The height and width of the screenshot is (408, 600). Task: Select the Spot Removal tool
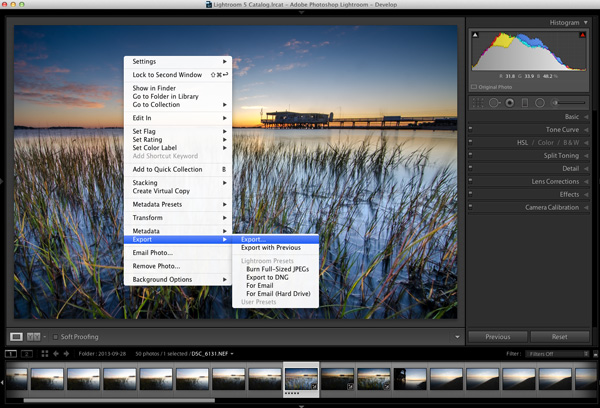494,103
